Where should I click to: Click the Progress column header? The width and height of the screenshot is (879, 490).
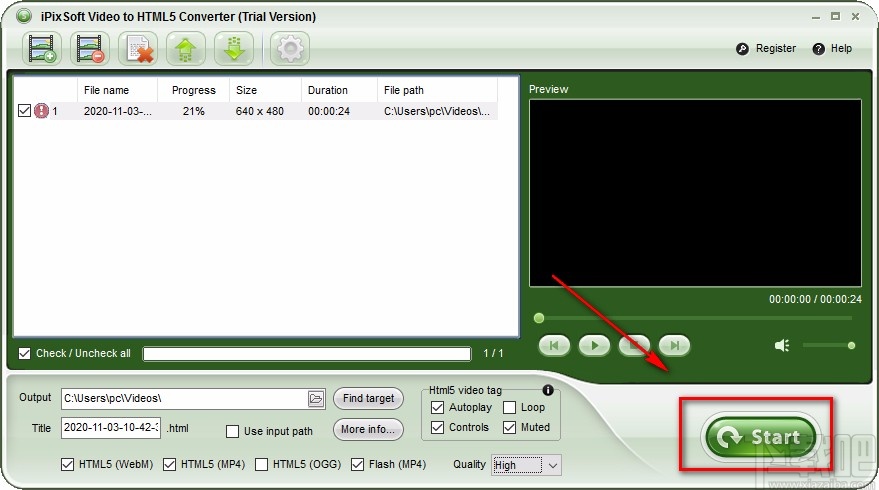(x=193, y=90)
